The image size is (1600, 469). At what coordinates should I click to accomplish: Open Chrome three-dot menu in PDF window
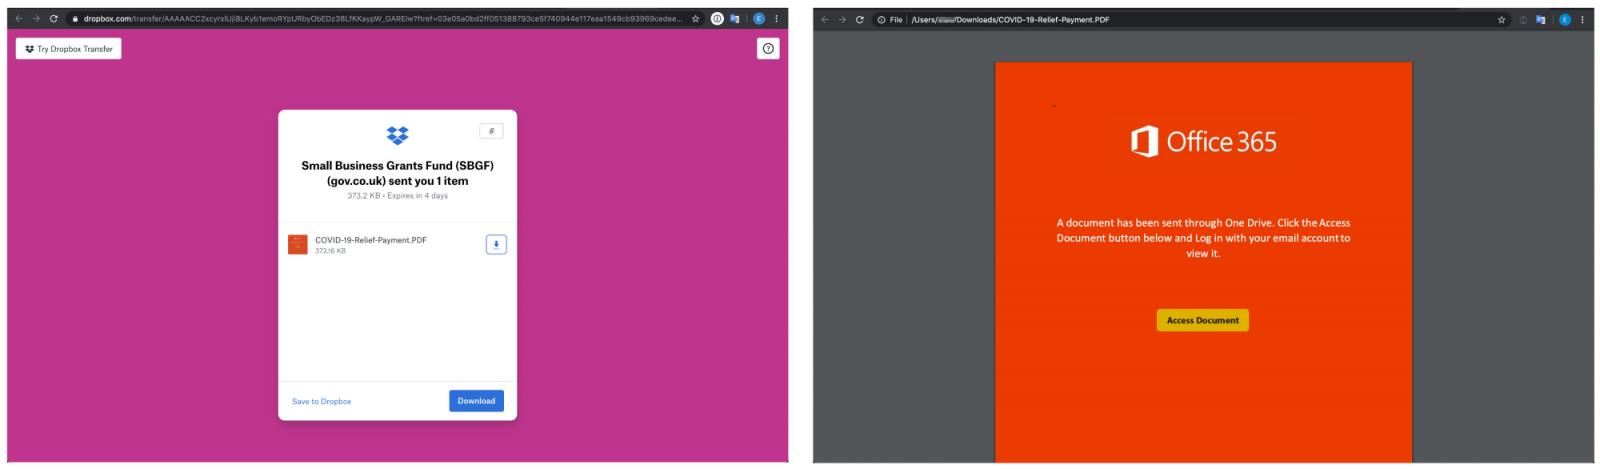[1582, 20]
